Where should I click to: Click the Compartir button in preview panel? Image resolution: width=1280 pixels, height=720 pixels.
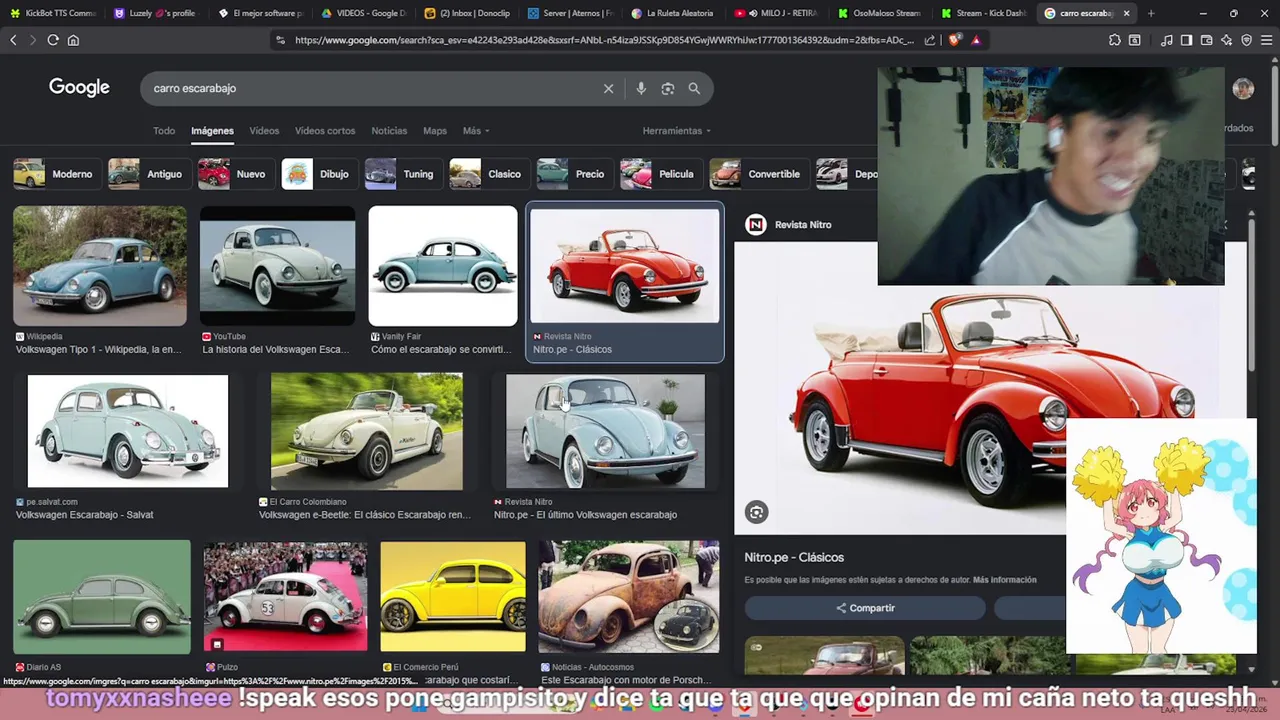point(865,608)
